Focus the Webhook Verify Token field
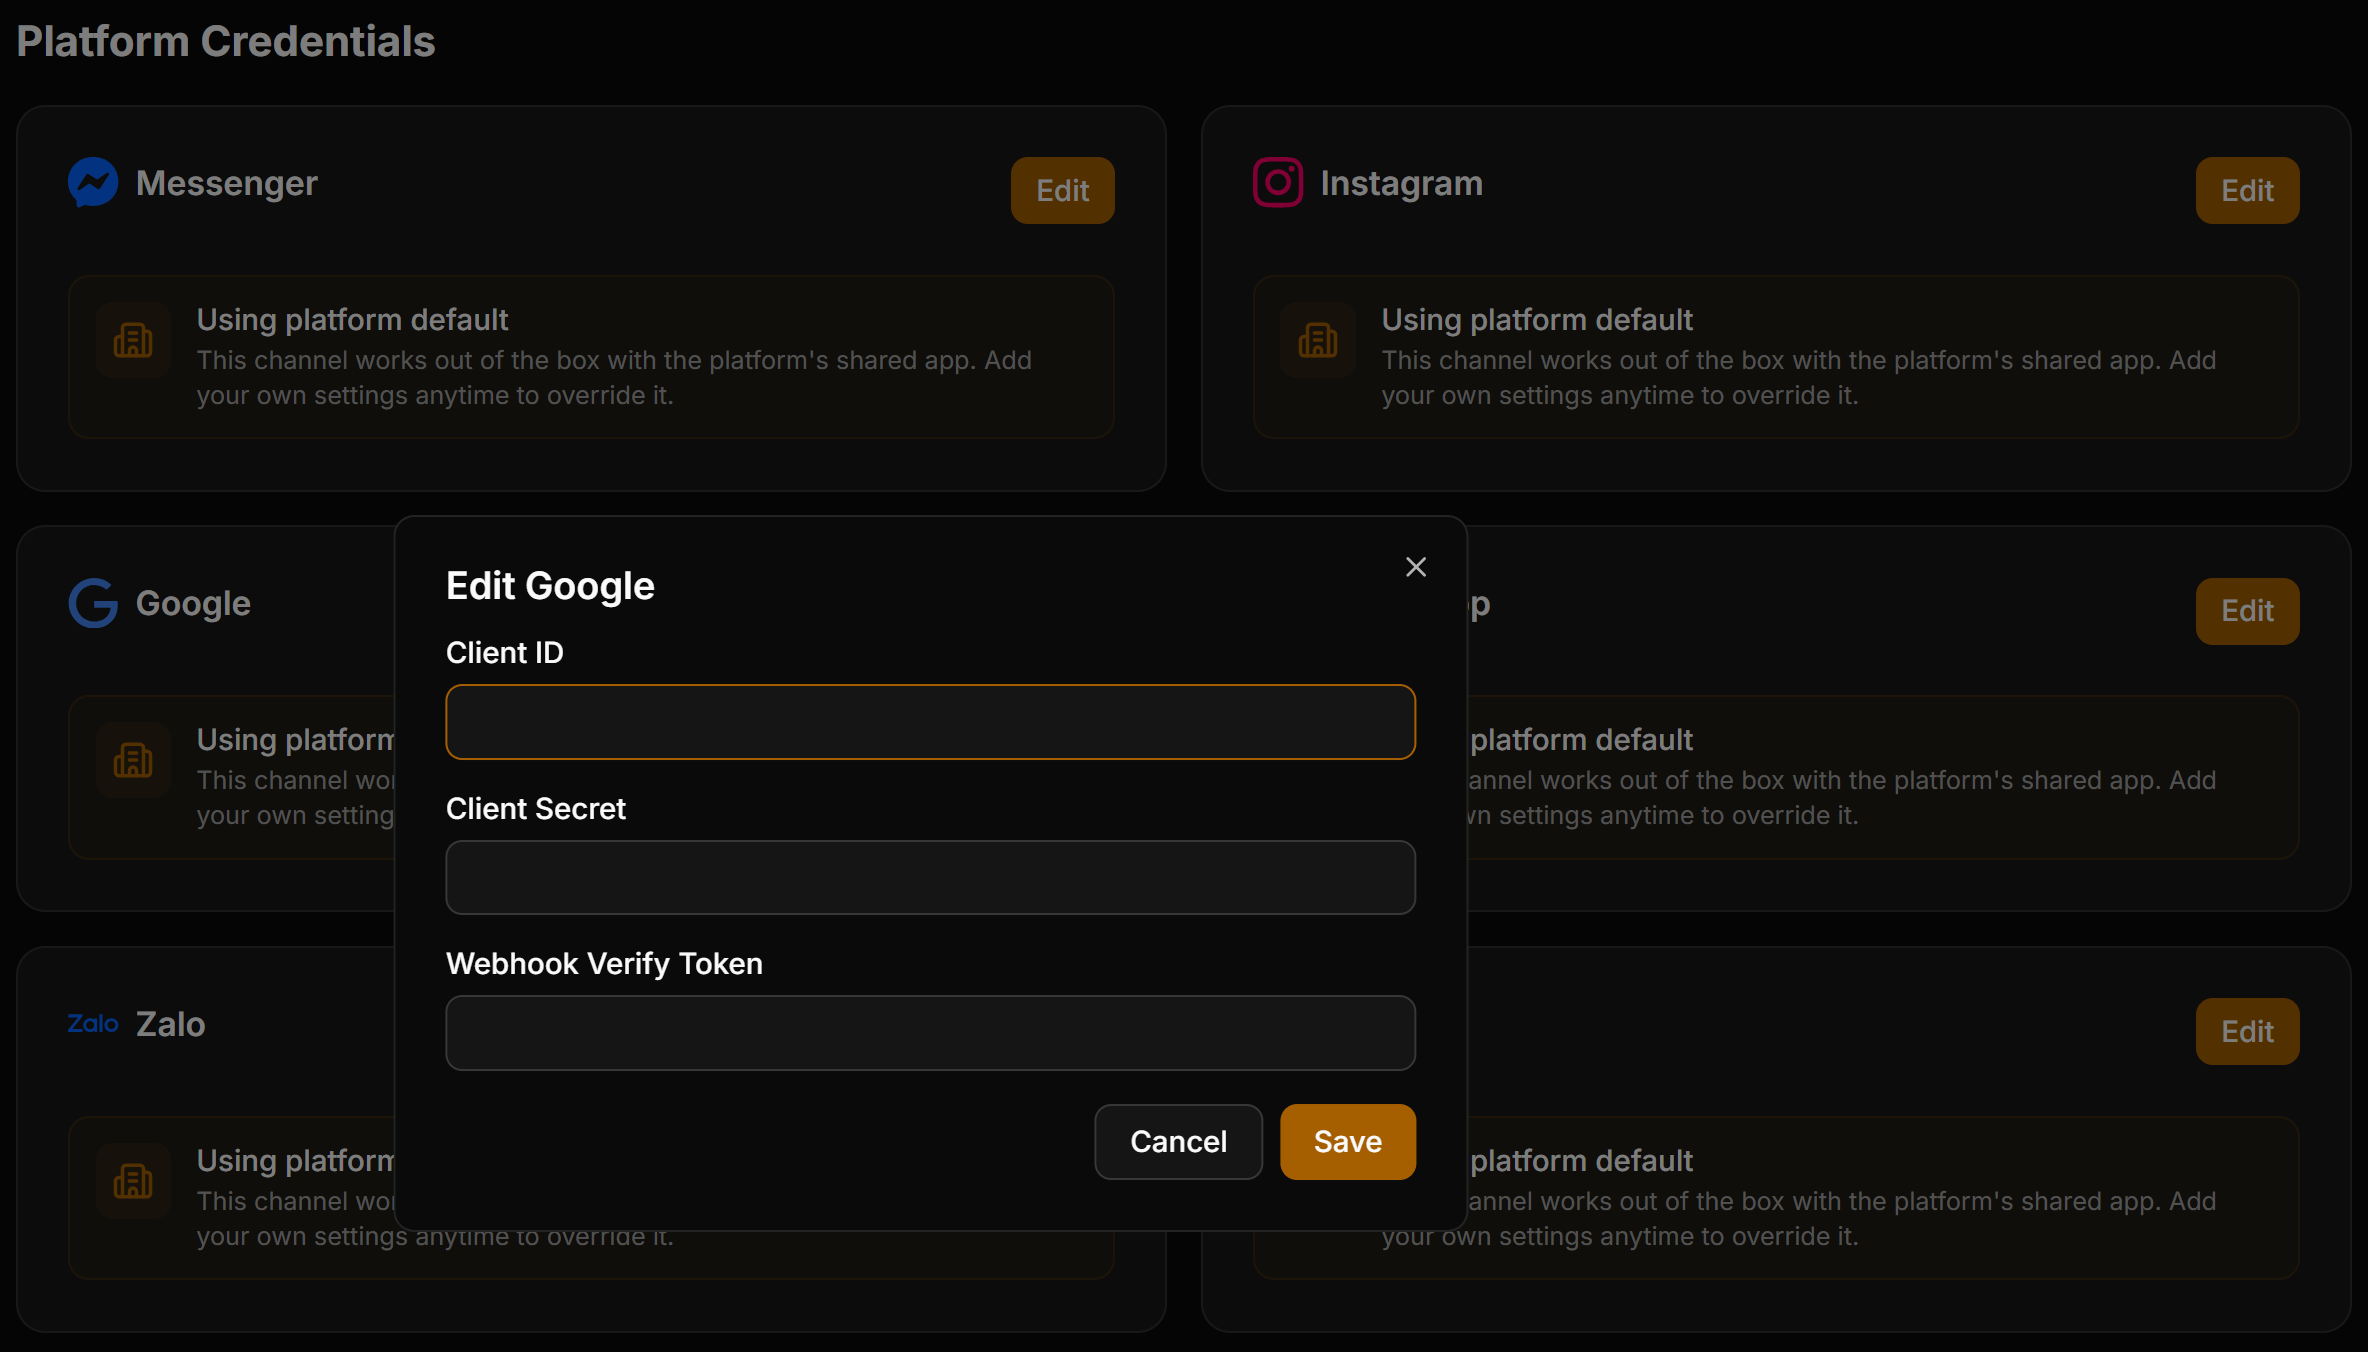Viewport: 2368px width, 1352px height. (930, 1033)
